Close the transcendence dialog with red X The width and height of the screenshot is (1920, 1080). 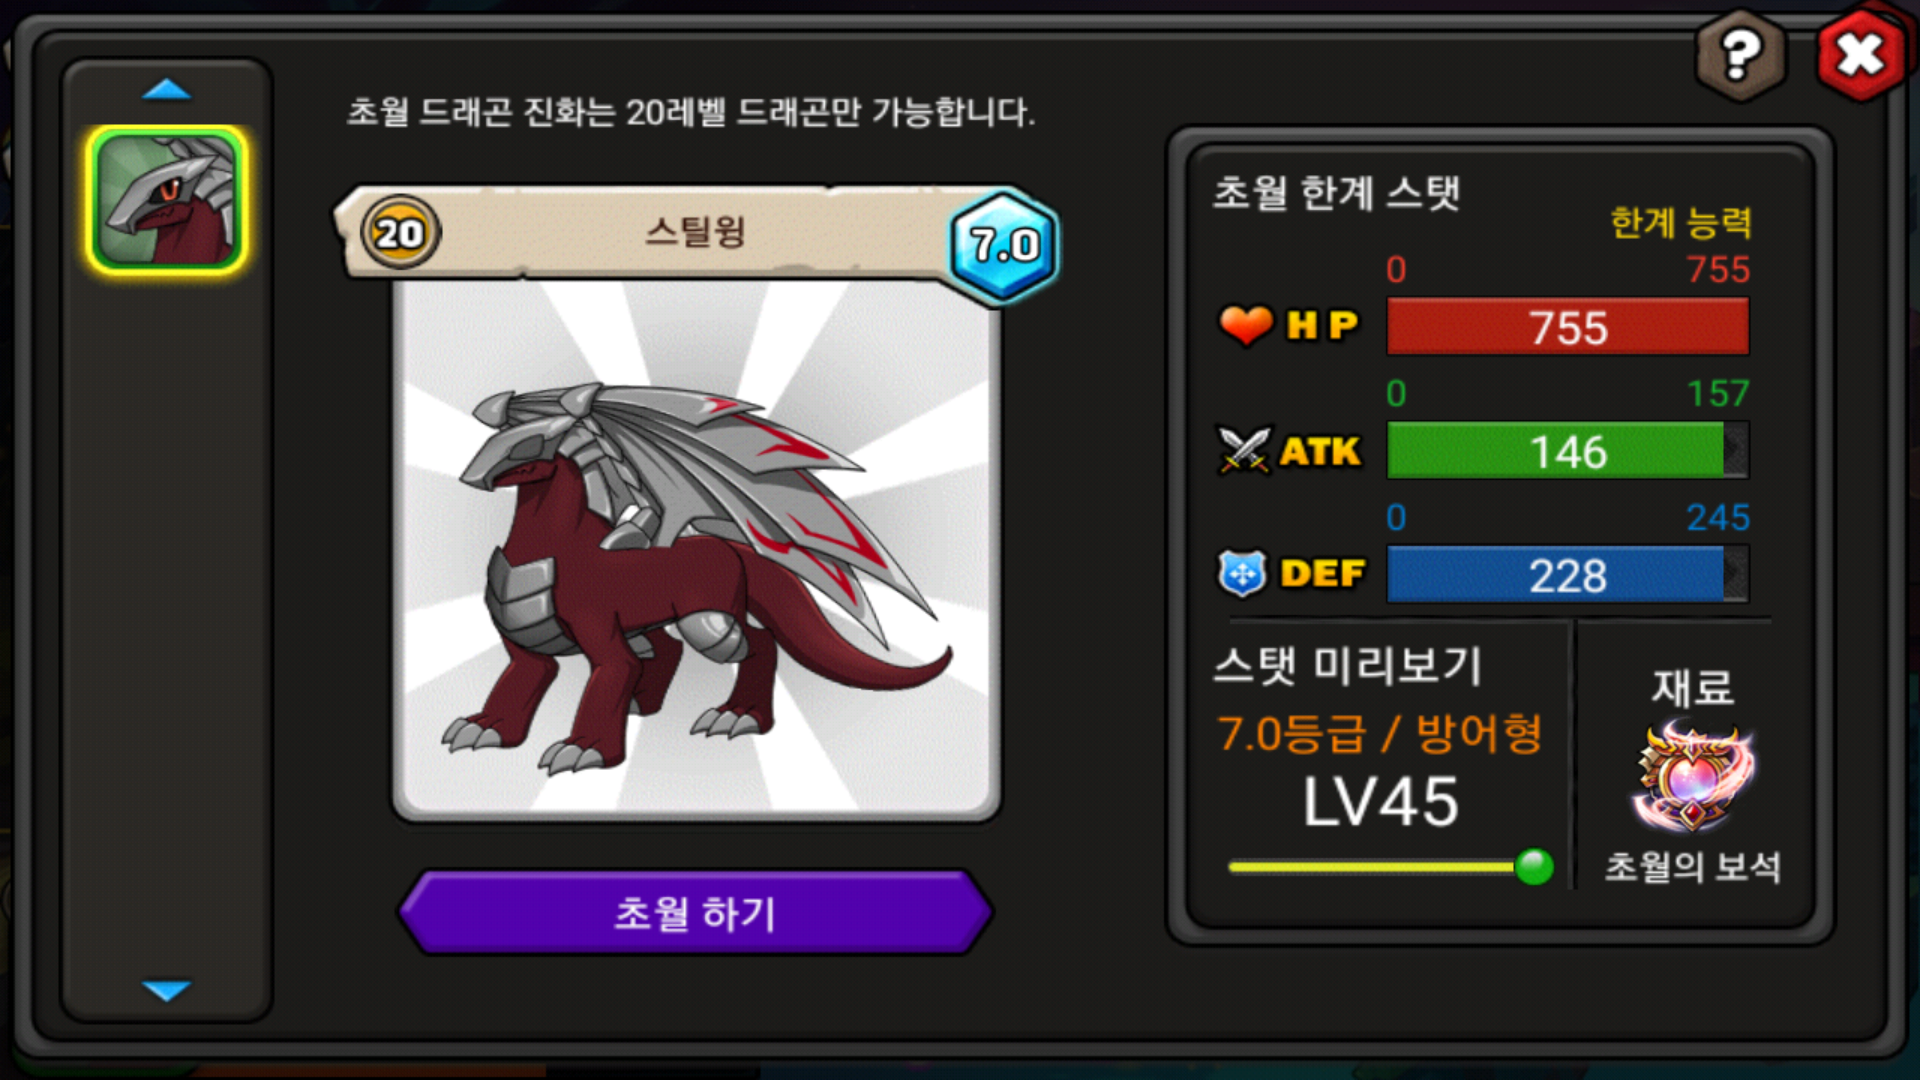point(1861,54)
